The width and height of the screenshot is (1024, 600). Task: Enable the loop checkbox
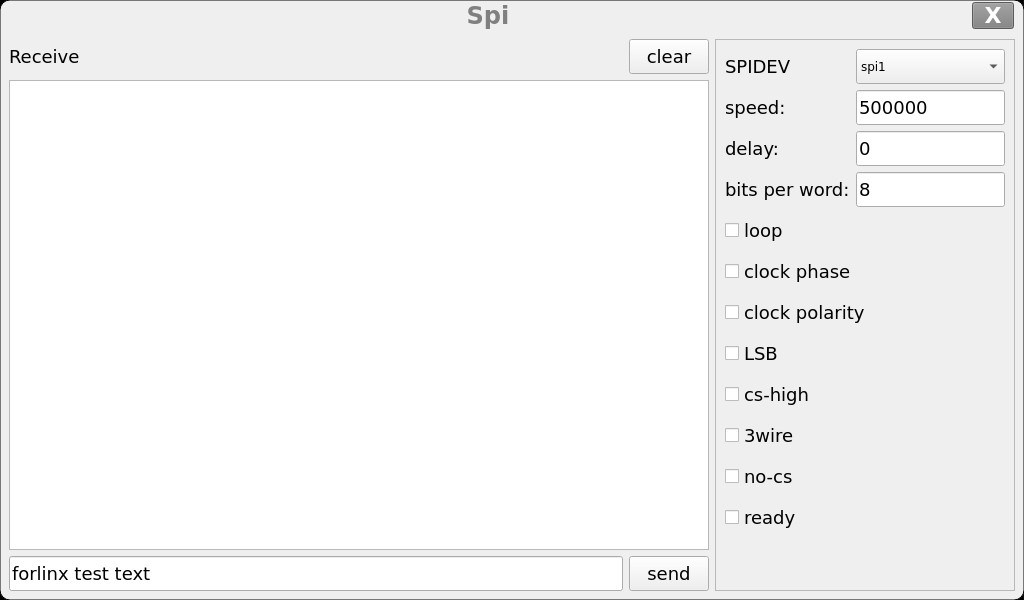click(732, 231)
